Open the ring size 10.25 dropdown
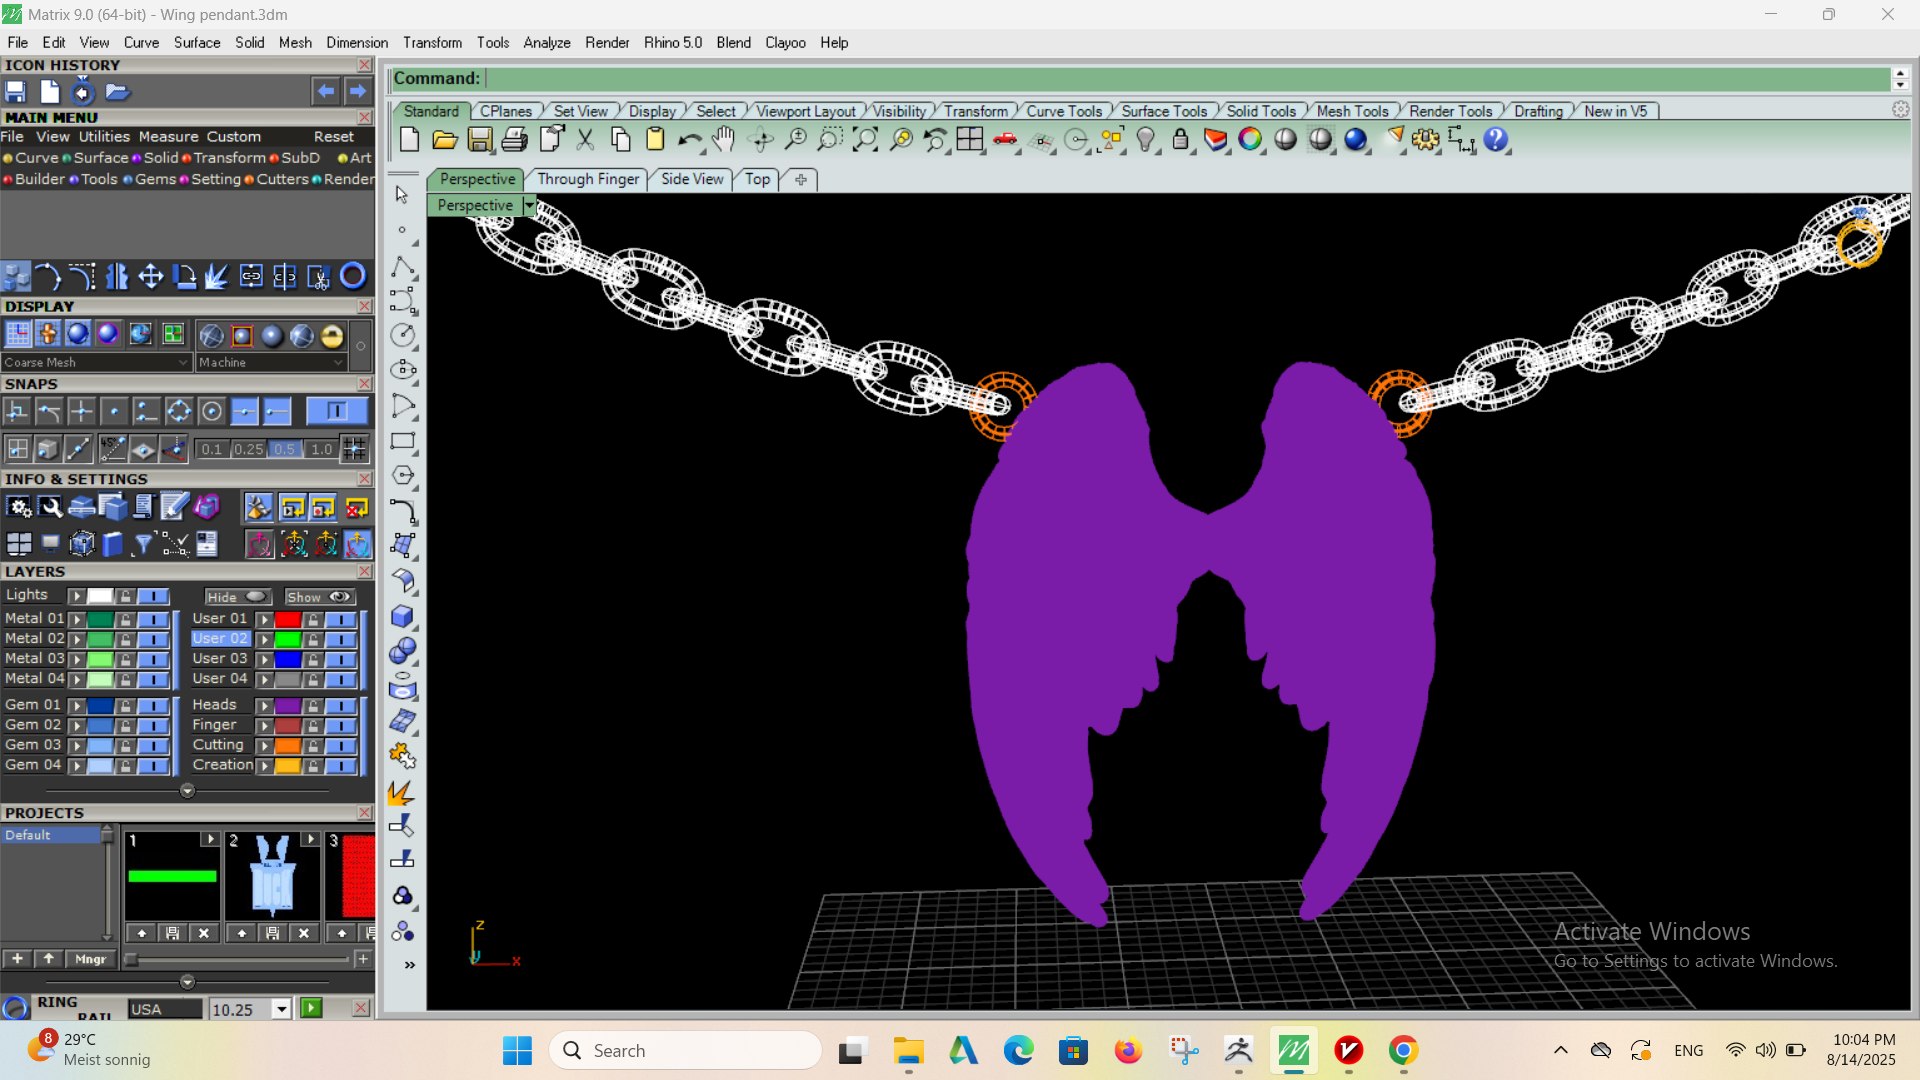1920x1080 pixels. 282,1010
